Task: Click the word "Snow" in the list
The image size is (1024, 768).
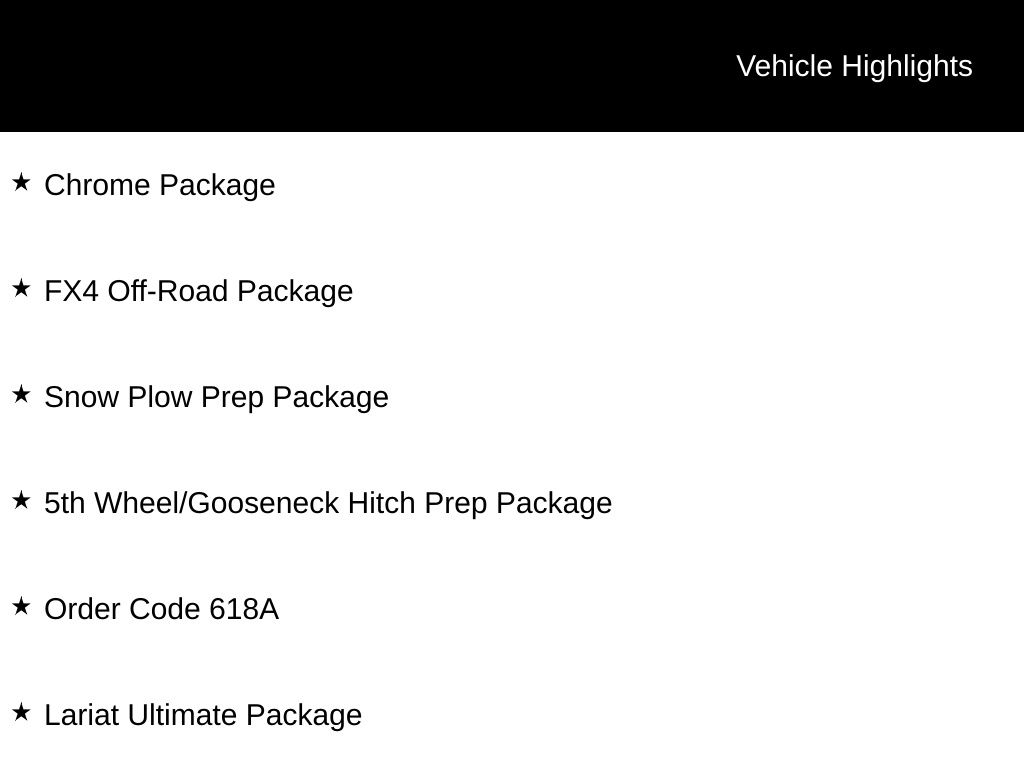Action: pyautogui.click(x=82, y=397)
